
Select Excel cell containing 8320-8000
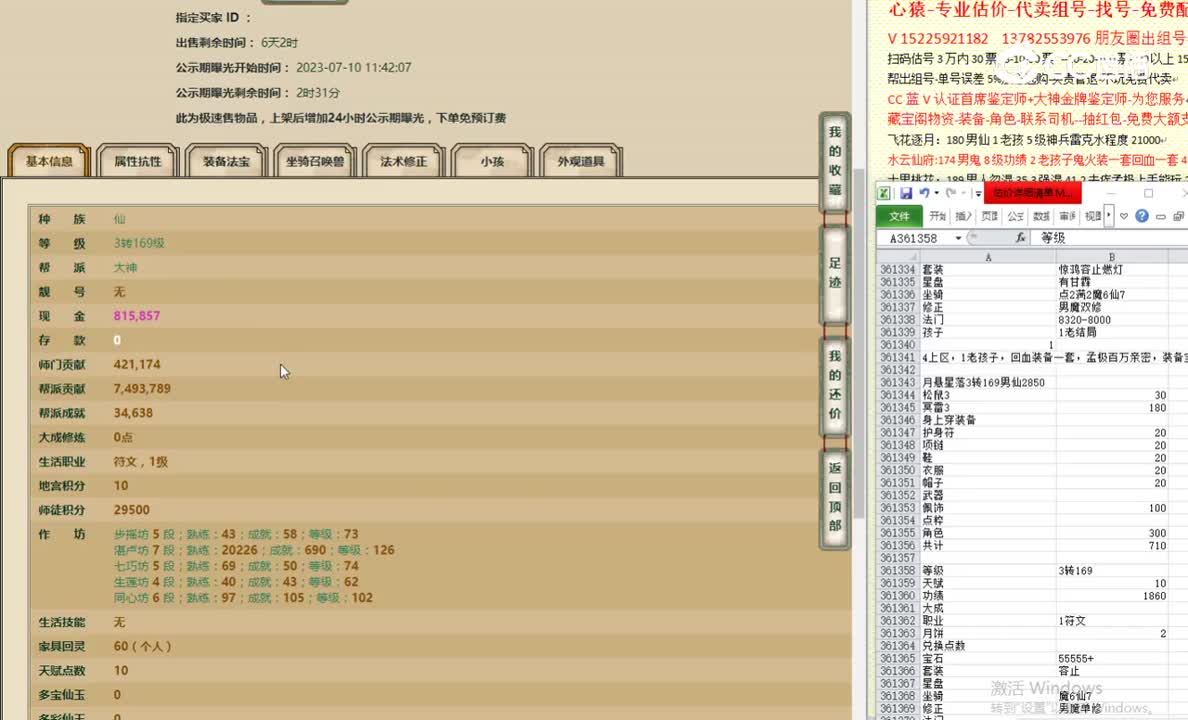tap(1111, 320)
